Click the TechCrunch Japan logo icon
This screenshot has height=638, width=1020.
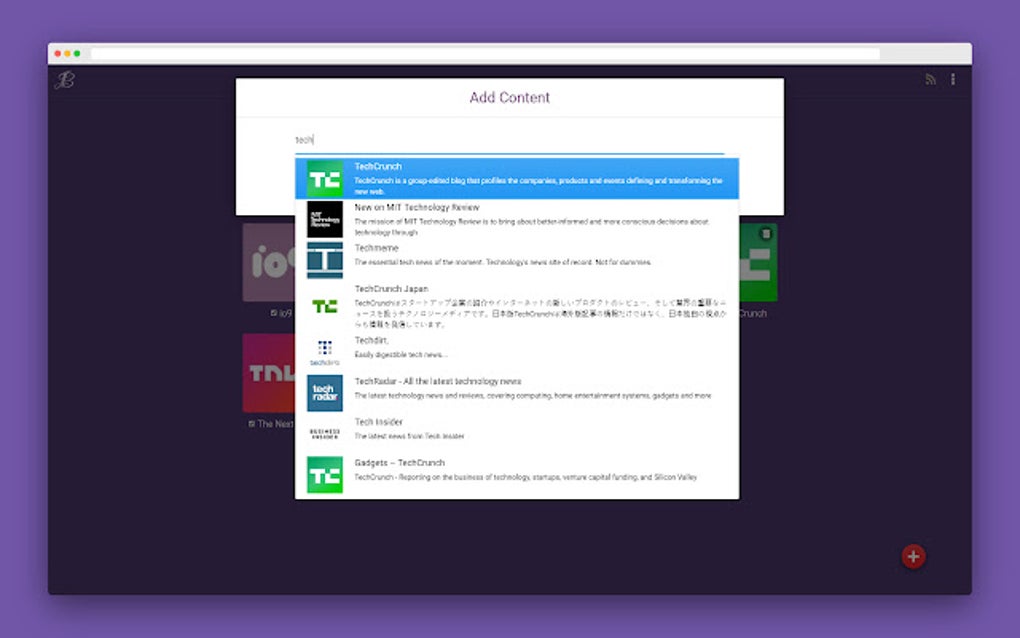(x=324, y=305)
